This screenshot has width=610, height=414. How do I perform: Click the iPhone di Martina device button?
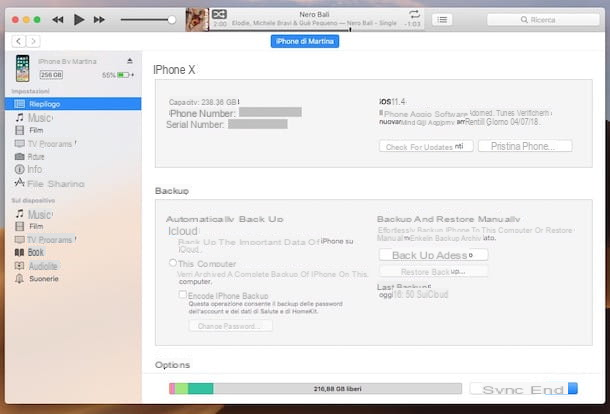pyautogui.click(x=305, y=41)
